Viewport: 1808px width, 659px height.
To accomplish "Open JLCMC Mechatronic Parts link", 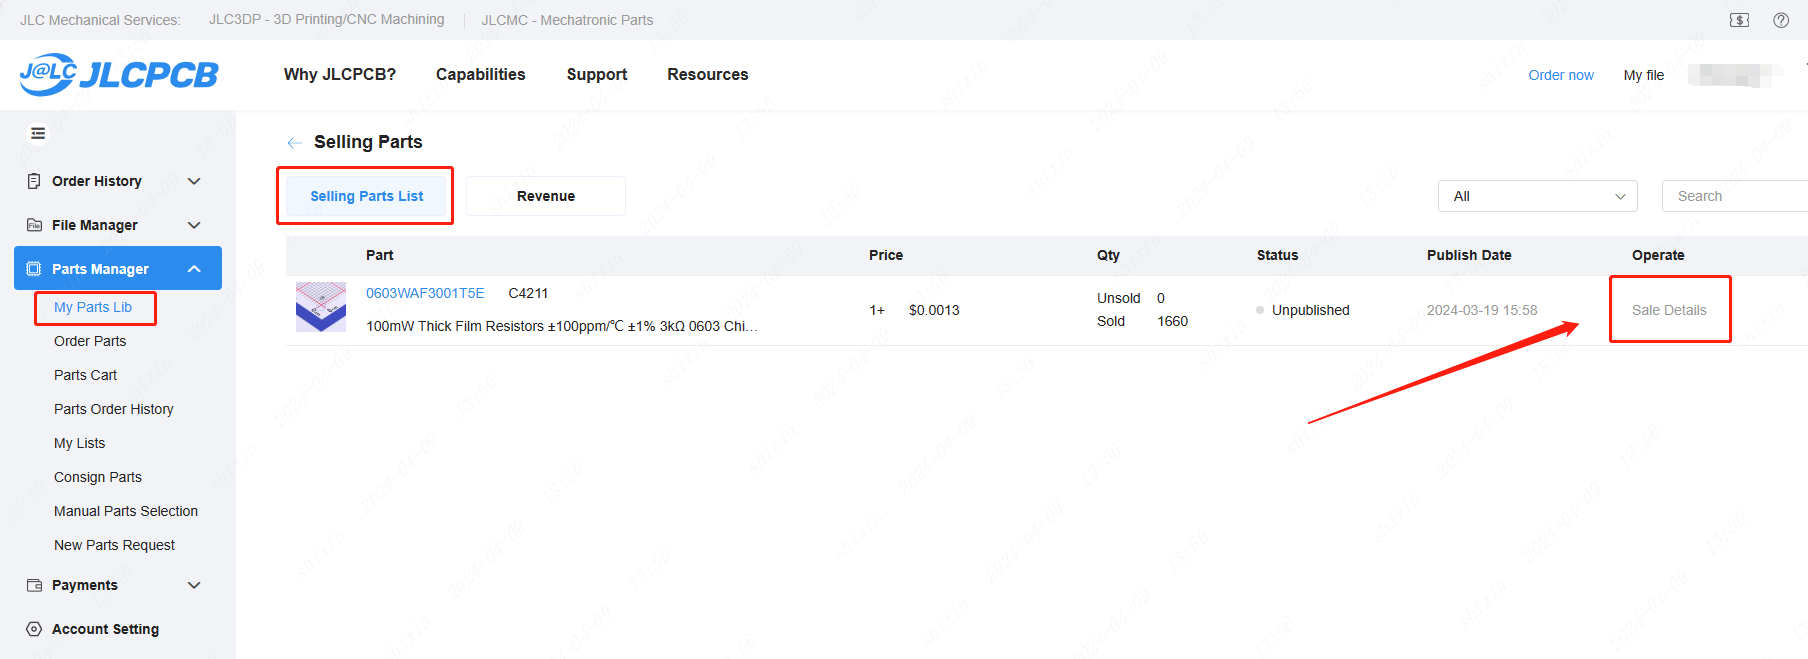I will point(567,20).
